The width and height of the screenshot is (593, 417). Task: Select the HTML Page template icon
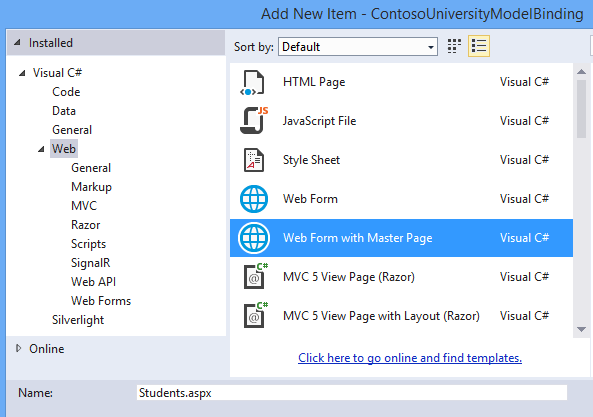pos(253,82)
